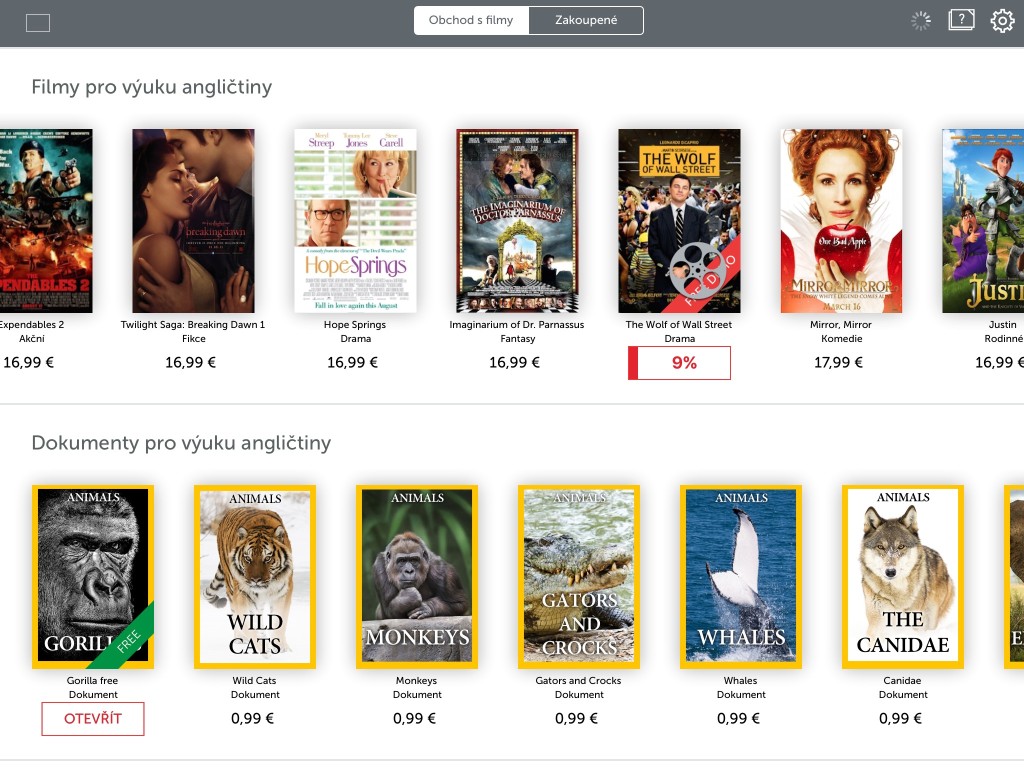Click the 17,99 € price for Mirror, Mirror
This screenshot has width=1024, height=768.
pyautogui.click(x=838, y=362)
